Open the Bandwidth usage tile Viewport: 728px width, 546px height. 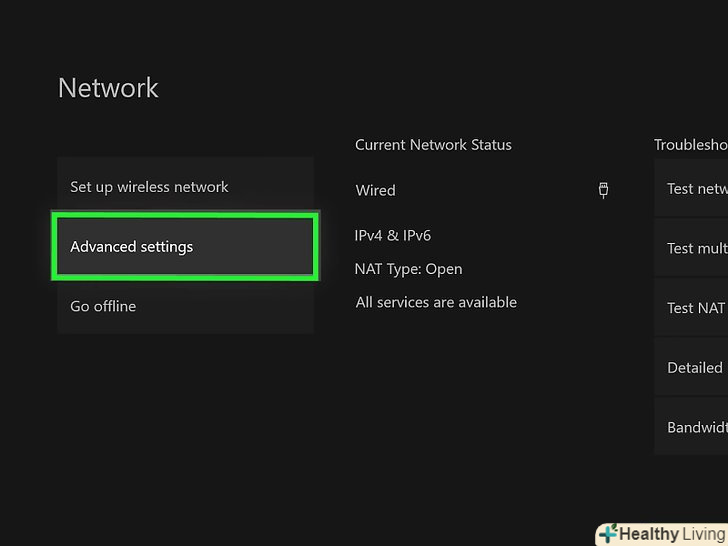pos(694,427)
